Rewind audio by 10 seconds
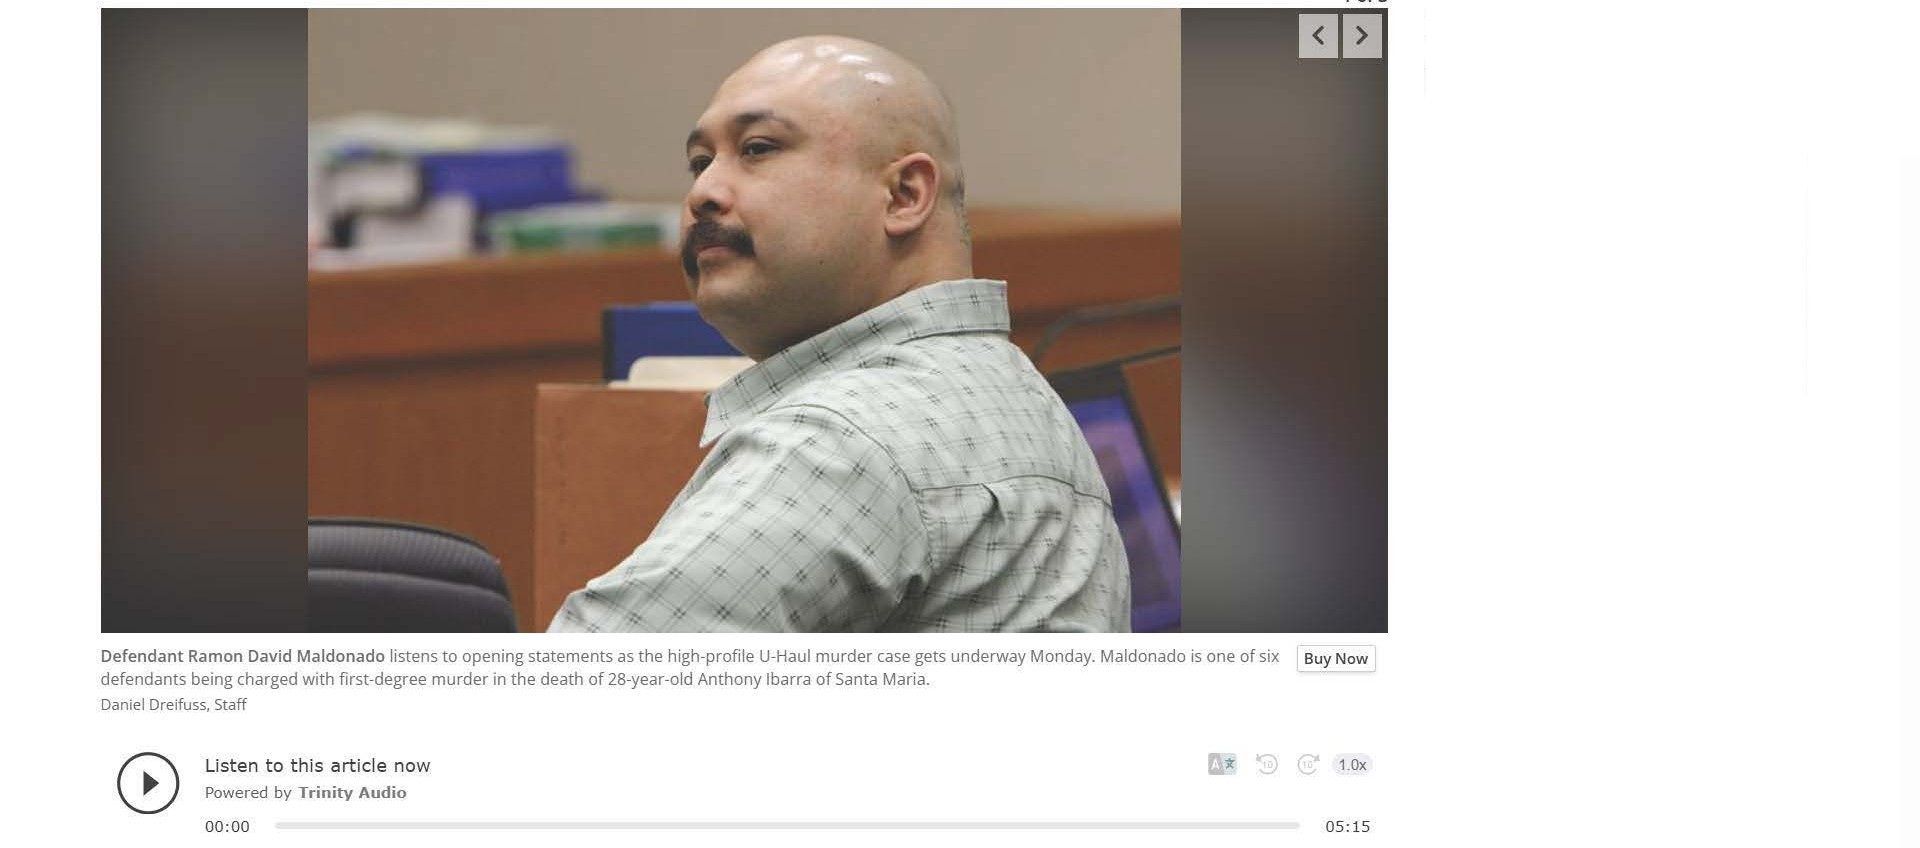Image resolution: width=1920 pixels, height=848 pixels. pyautogui.click(x=1267, y=765)
